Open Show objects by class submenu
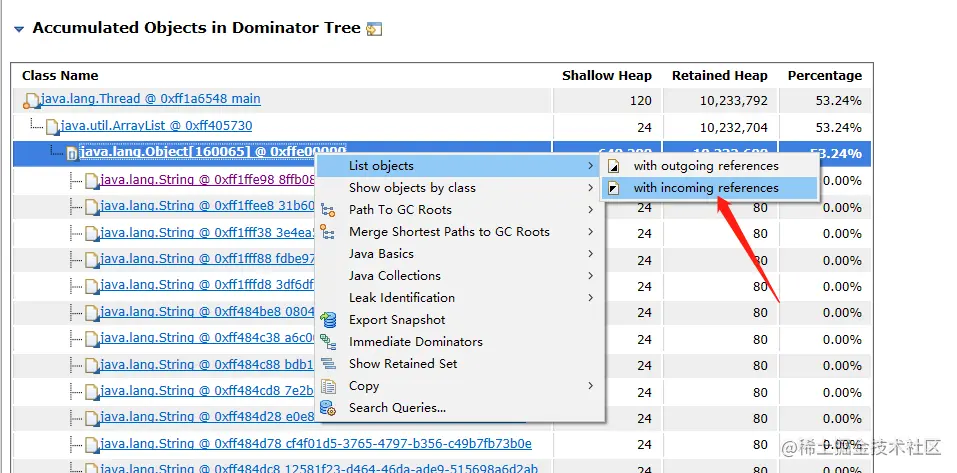Screen dimensions: 957x473 pos(458,188)
